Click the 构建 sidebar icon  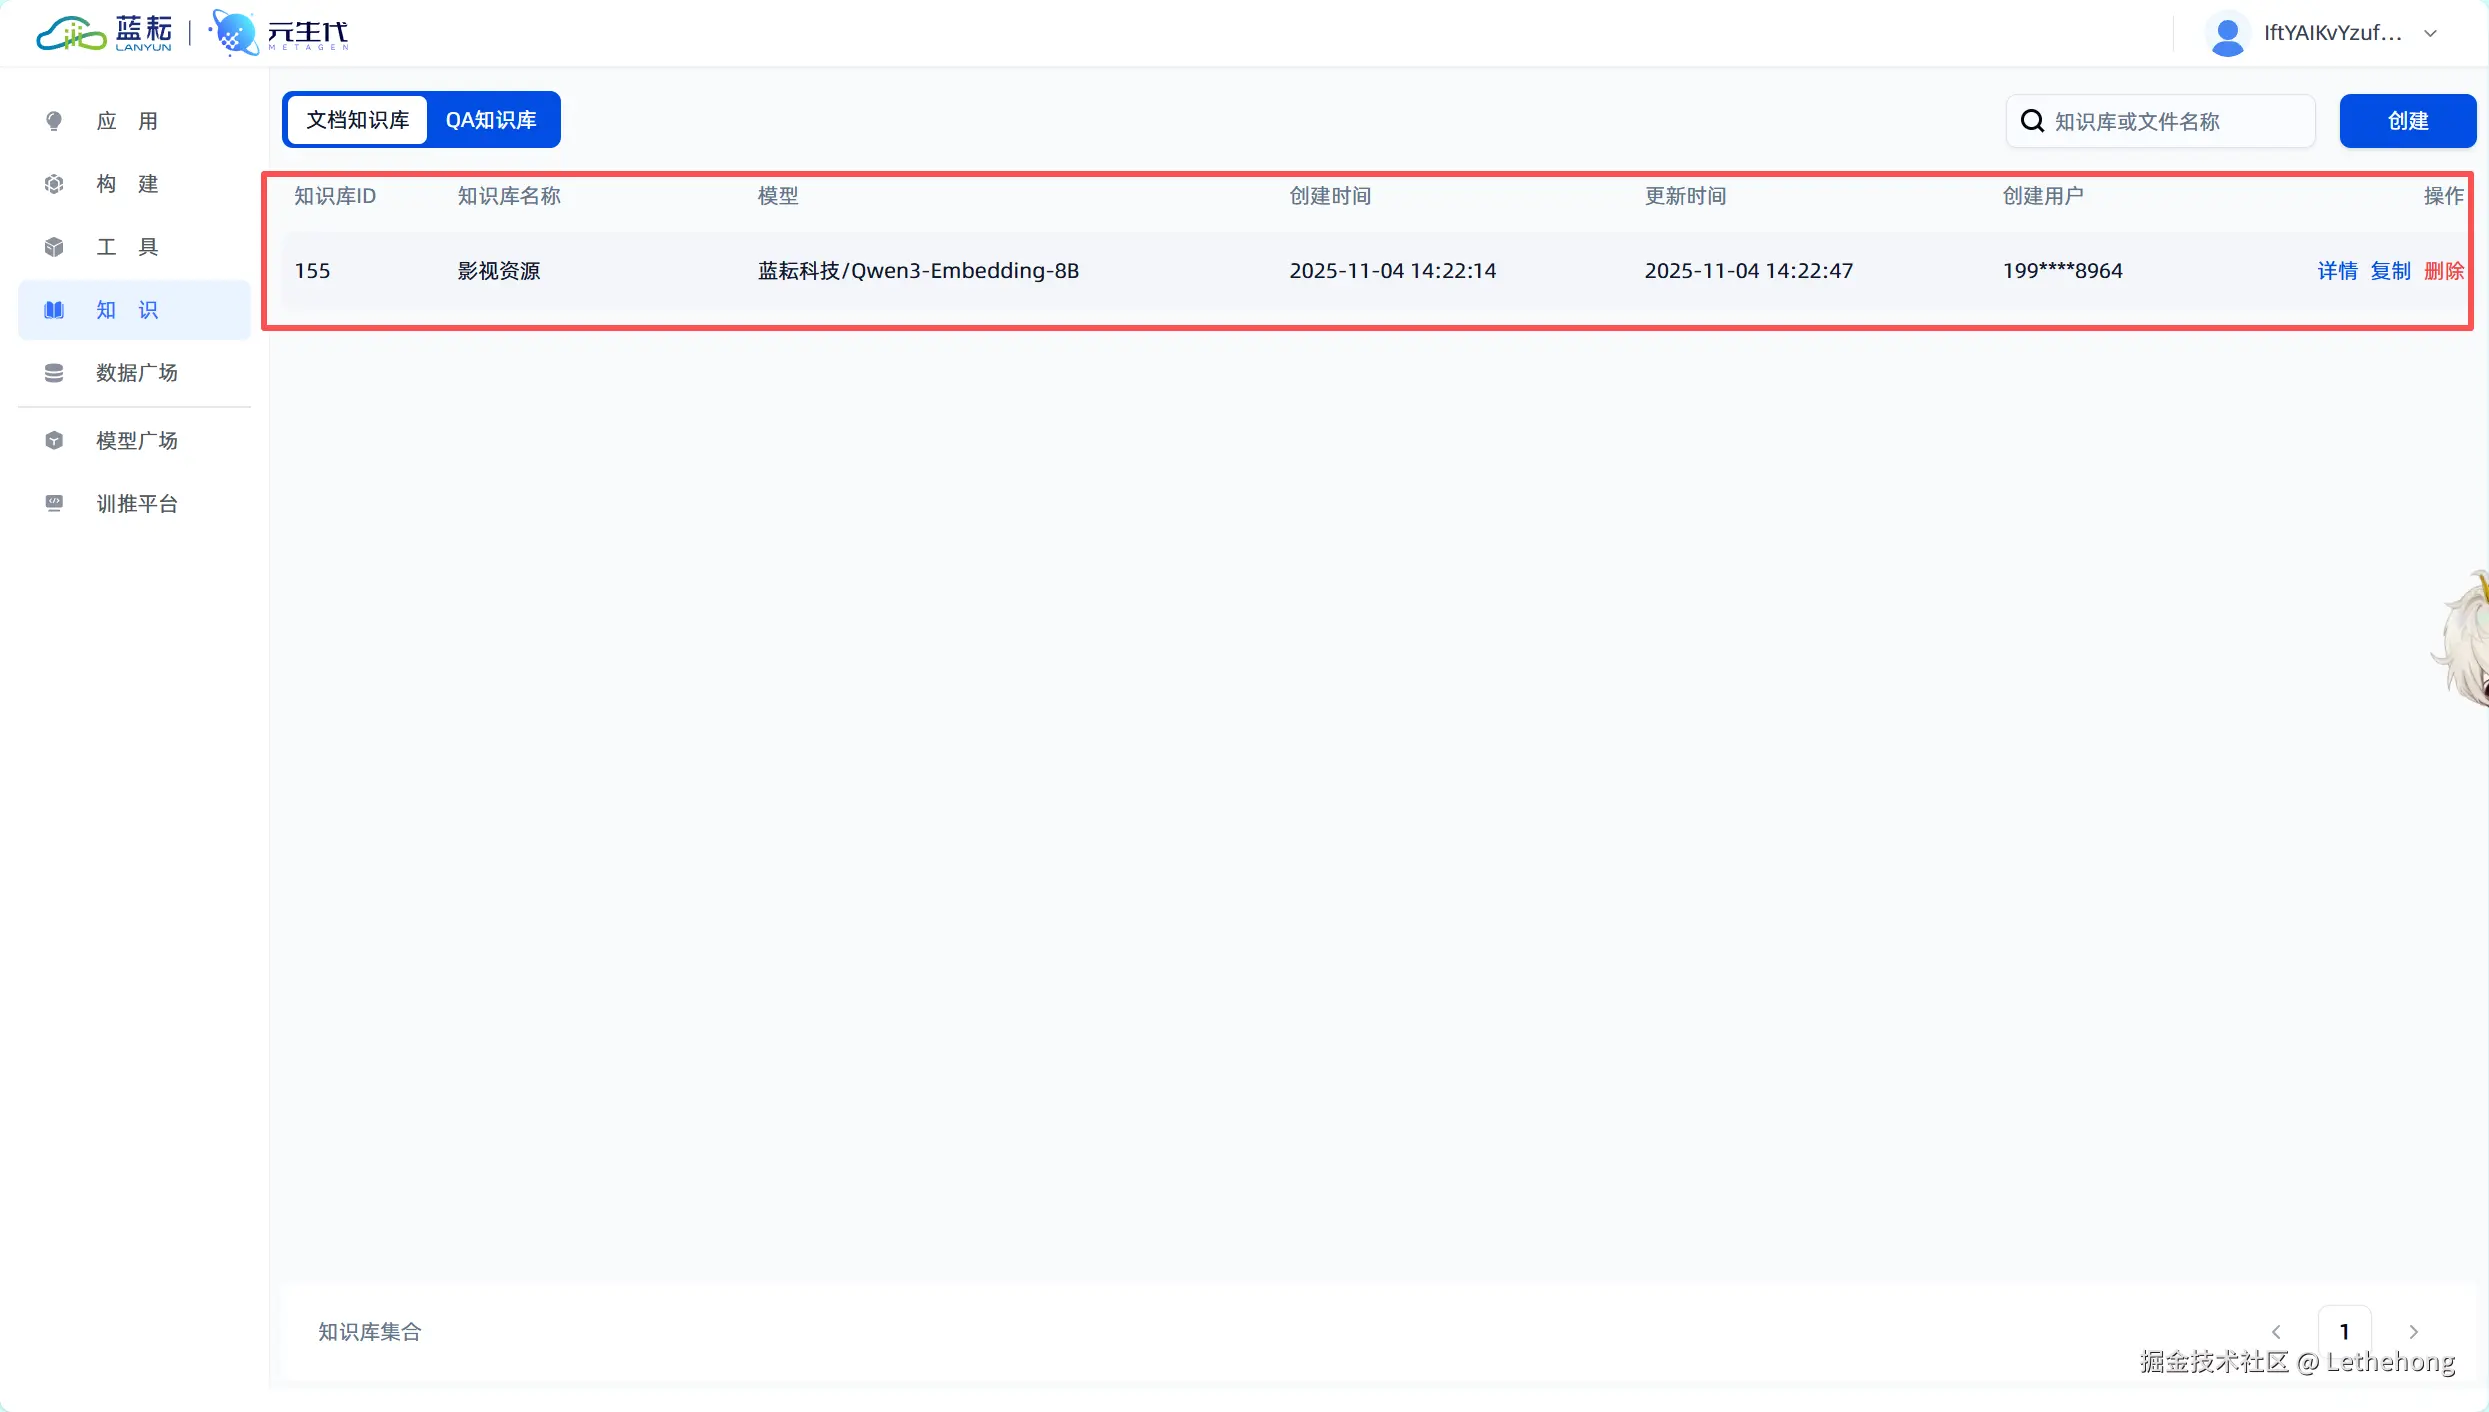54,184
